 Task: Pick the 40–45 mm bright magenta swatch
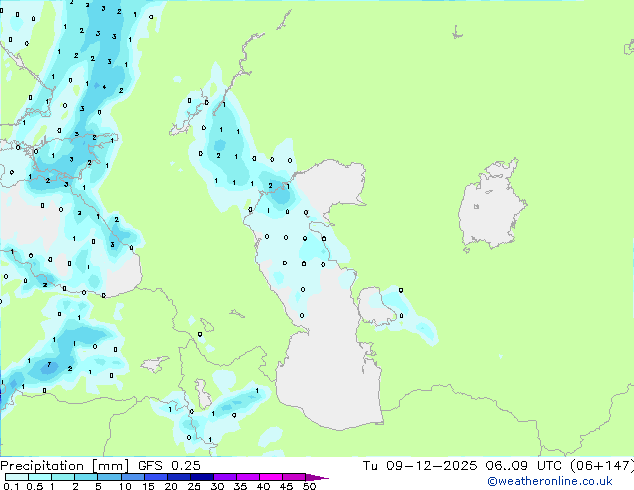[271, 477]
